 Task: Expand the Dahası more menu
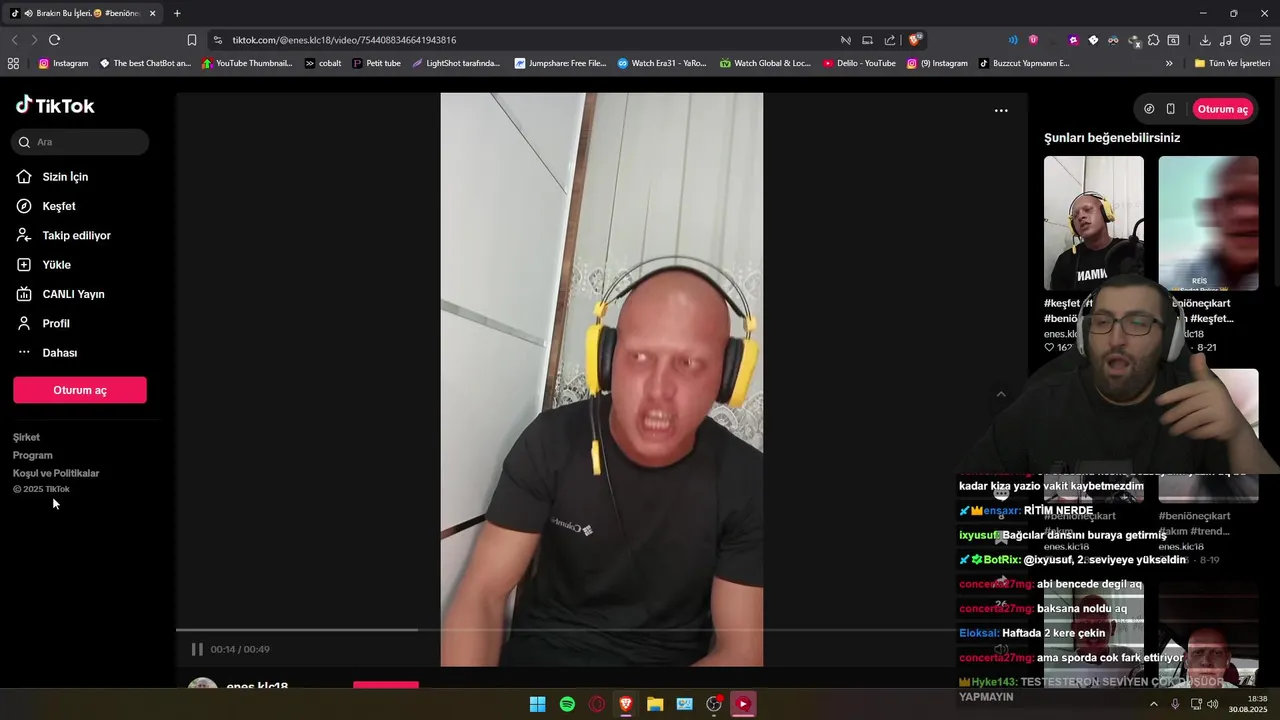pyautogui.click(x=59, y=353)
